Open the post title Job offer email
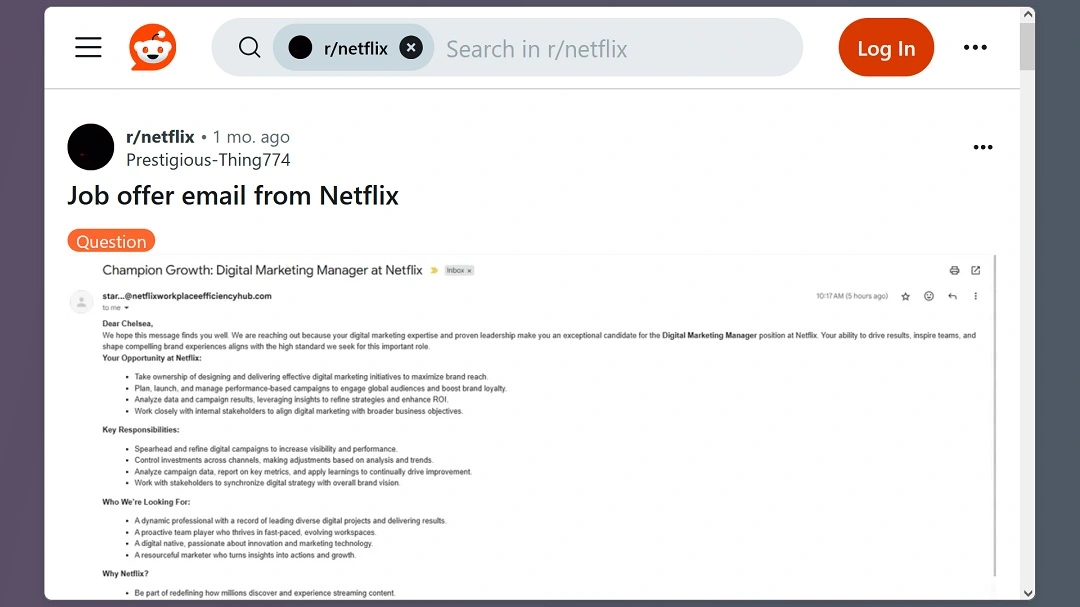1080x607 pixels. click(233, 196)
